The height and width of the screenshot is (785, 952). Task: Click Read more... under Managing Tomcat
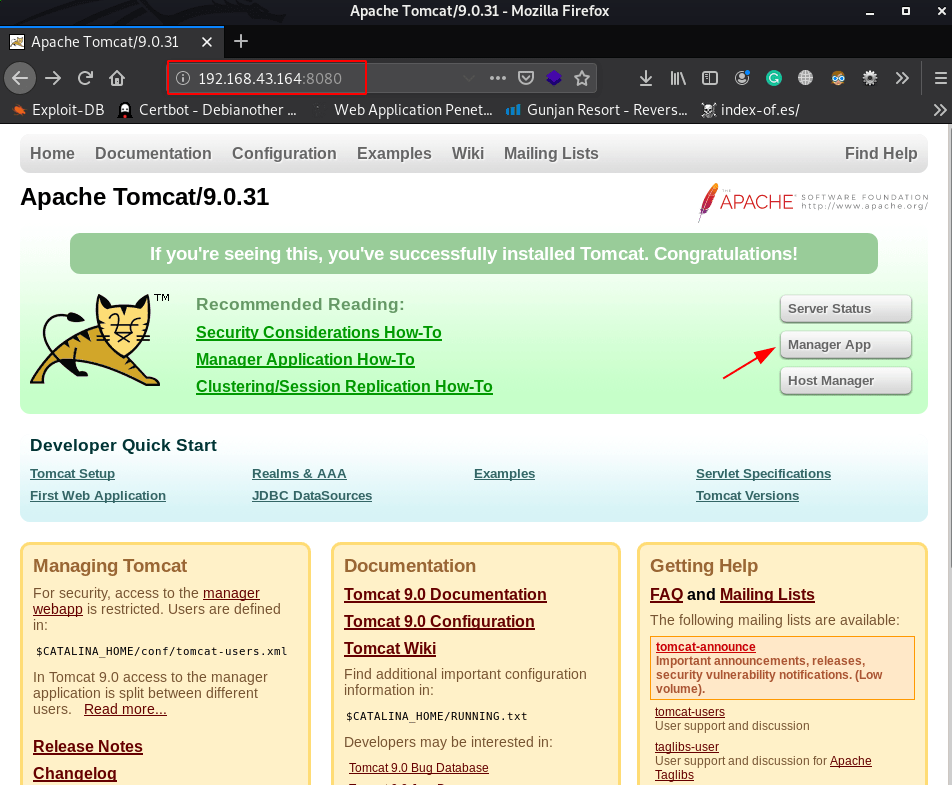[x=125, y=709]
